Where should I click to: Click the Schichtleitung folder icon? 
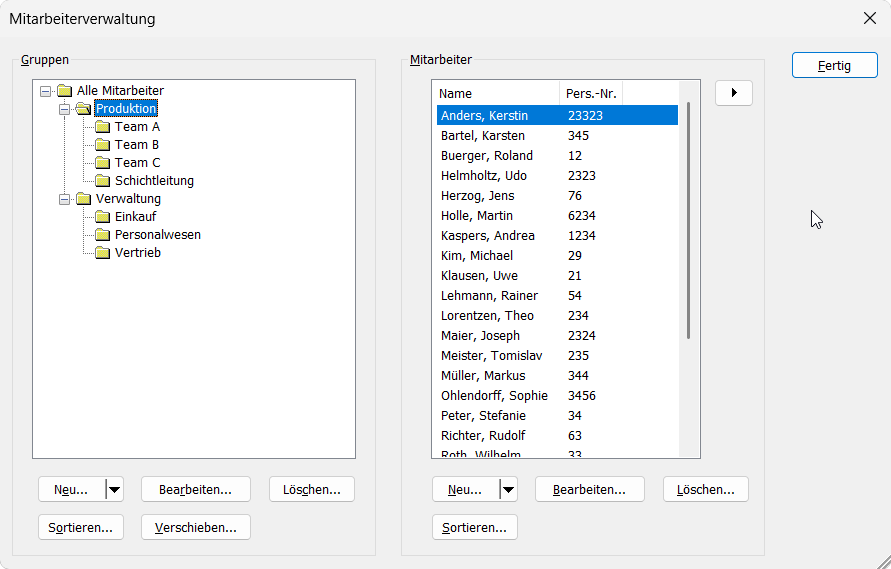click(102, 181)
